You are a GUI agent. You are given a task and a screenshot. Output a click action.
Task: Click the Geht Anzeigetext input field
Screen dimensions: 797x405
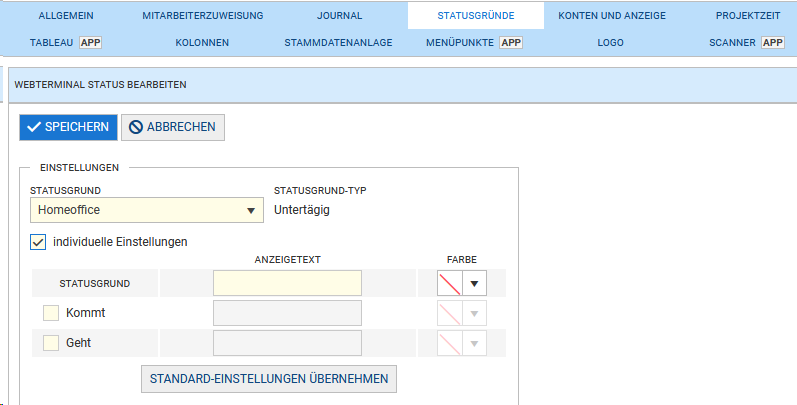[287, 343]
